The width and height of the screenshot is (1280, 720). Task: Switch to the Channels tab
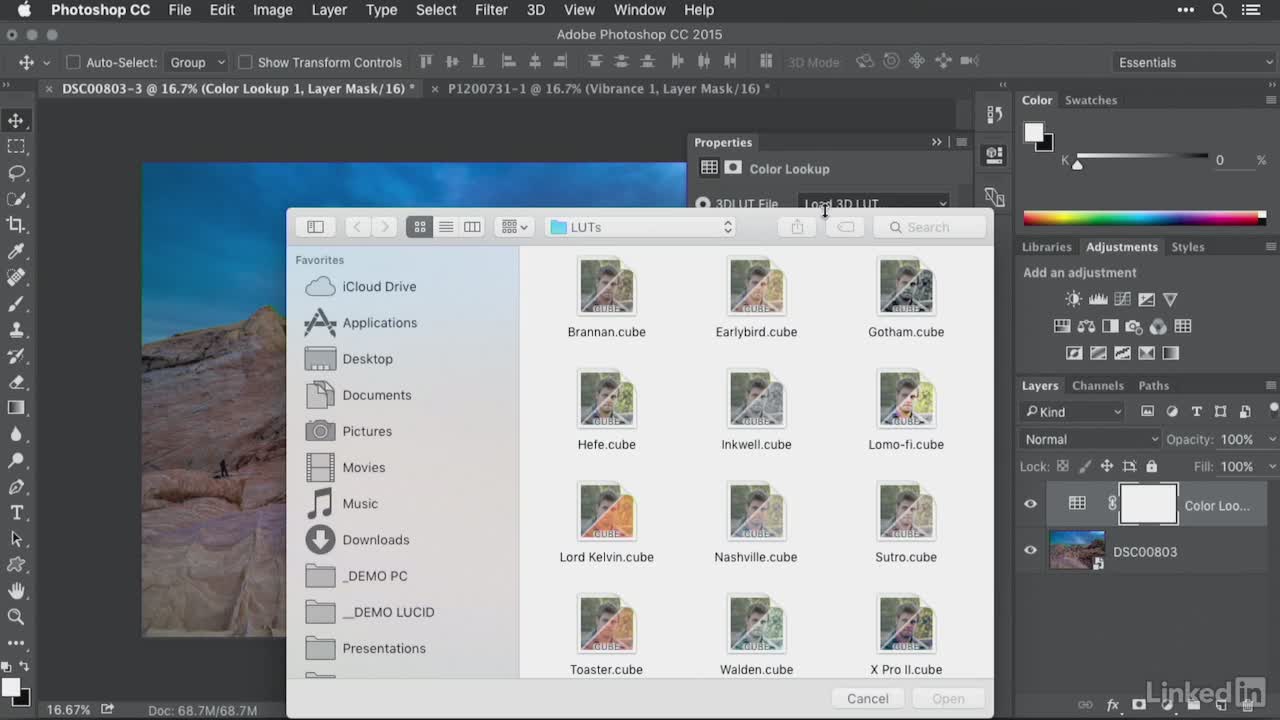1098,385
